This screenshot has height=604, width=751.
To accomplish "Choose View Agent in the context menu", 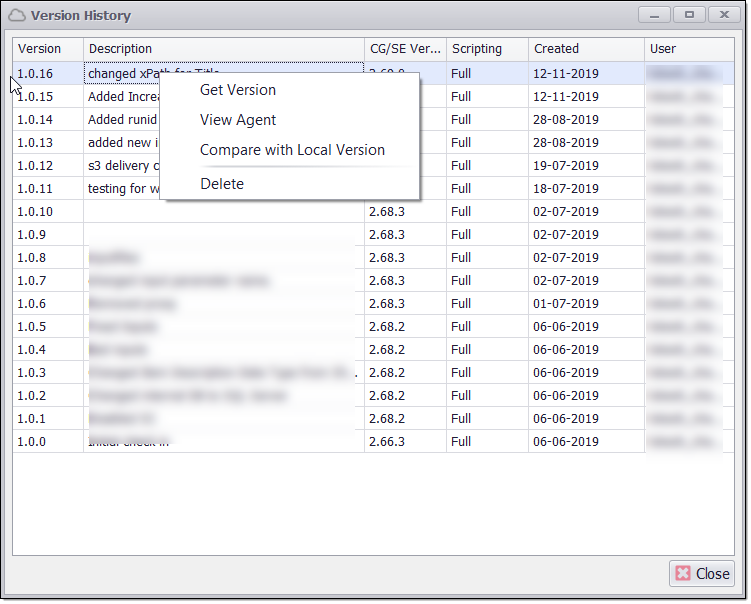I will [x=238, y=120].
